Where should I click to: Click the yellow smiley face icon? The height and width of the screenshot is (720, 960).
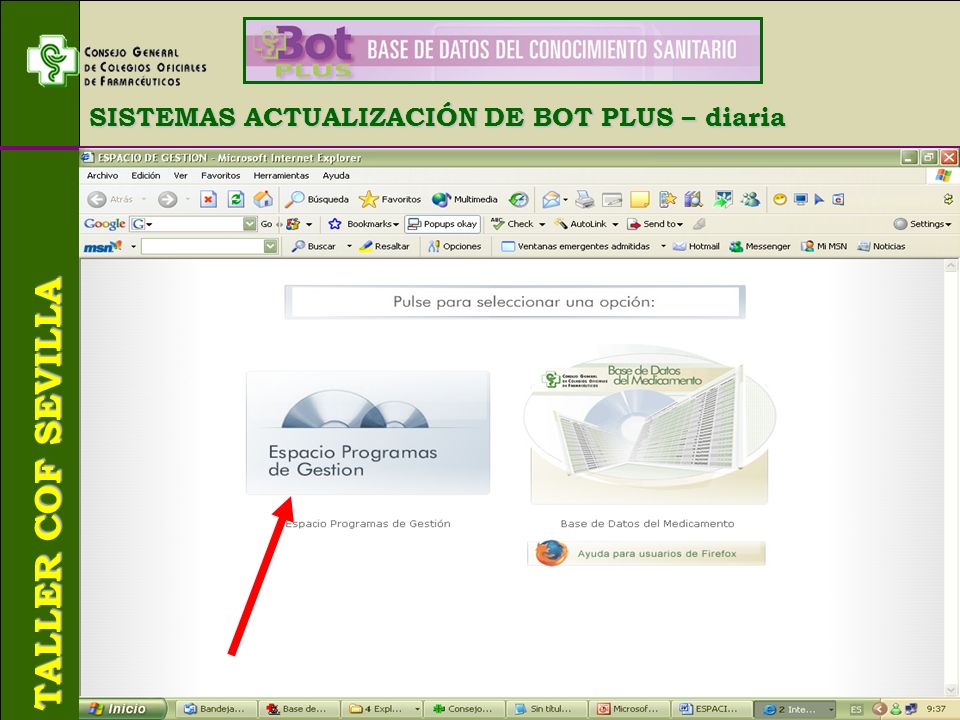(779, 200)
